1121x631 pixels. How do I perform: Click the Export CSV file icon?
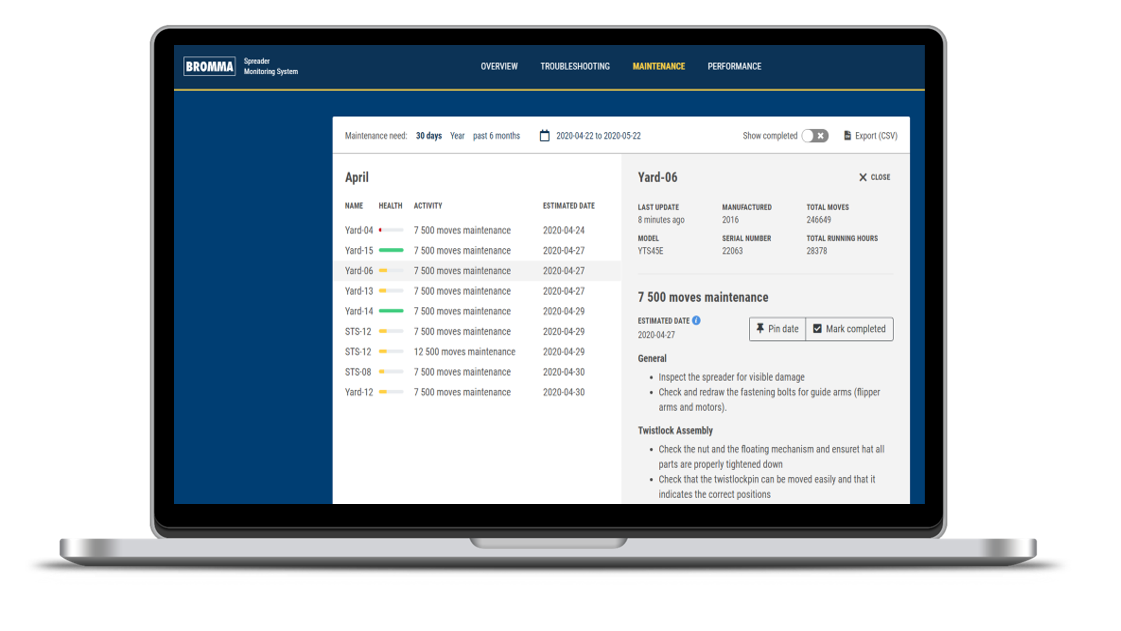point(847,136)
